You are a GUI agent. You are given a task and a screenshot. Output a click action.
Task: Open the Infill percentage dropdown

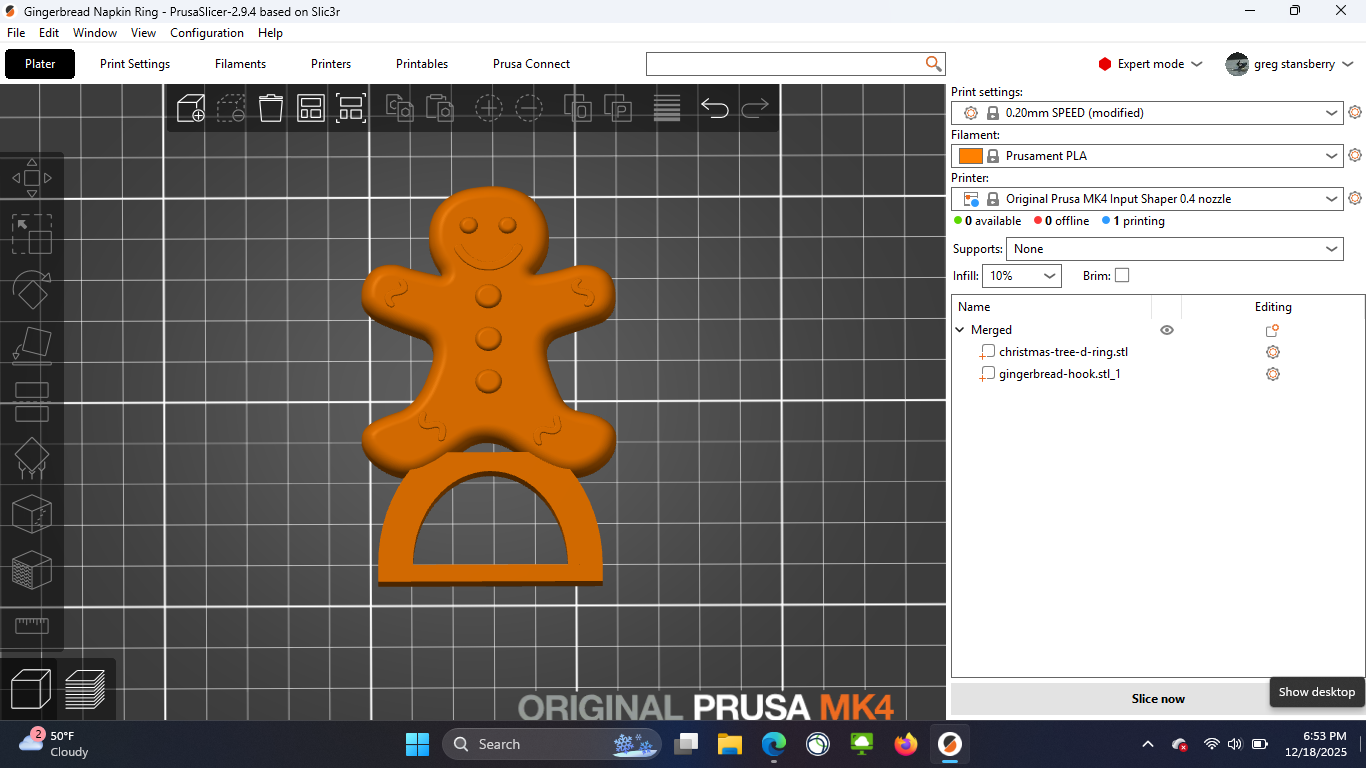click(1022, 276)
